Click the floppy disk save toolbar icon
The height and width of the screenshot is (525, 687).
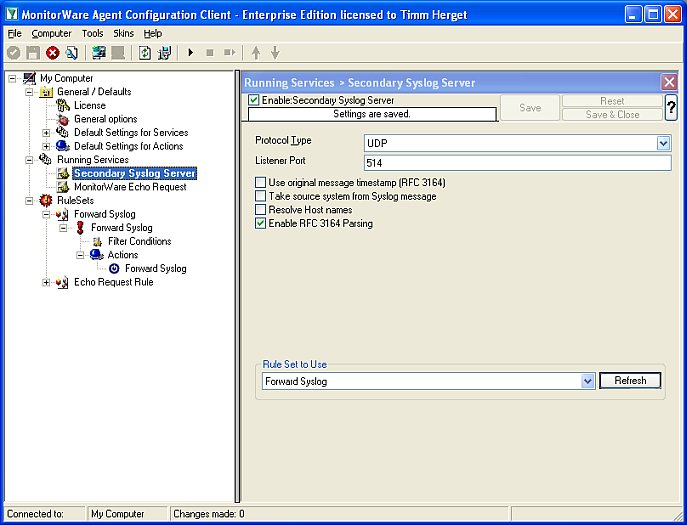coord(33,53)
